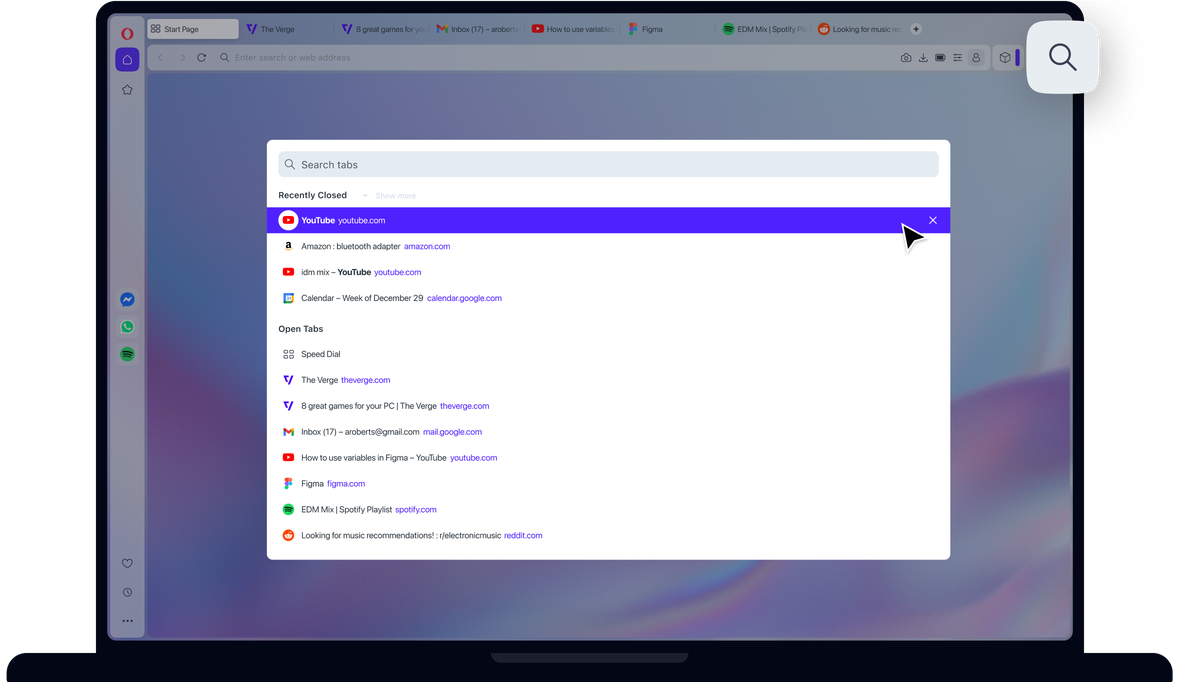The image size is (1180, 682).
Task: Expand Show more for Recently Closed
Action: click(x=395, y=196)
